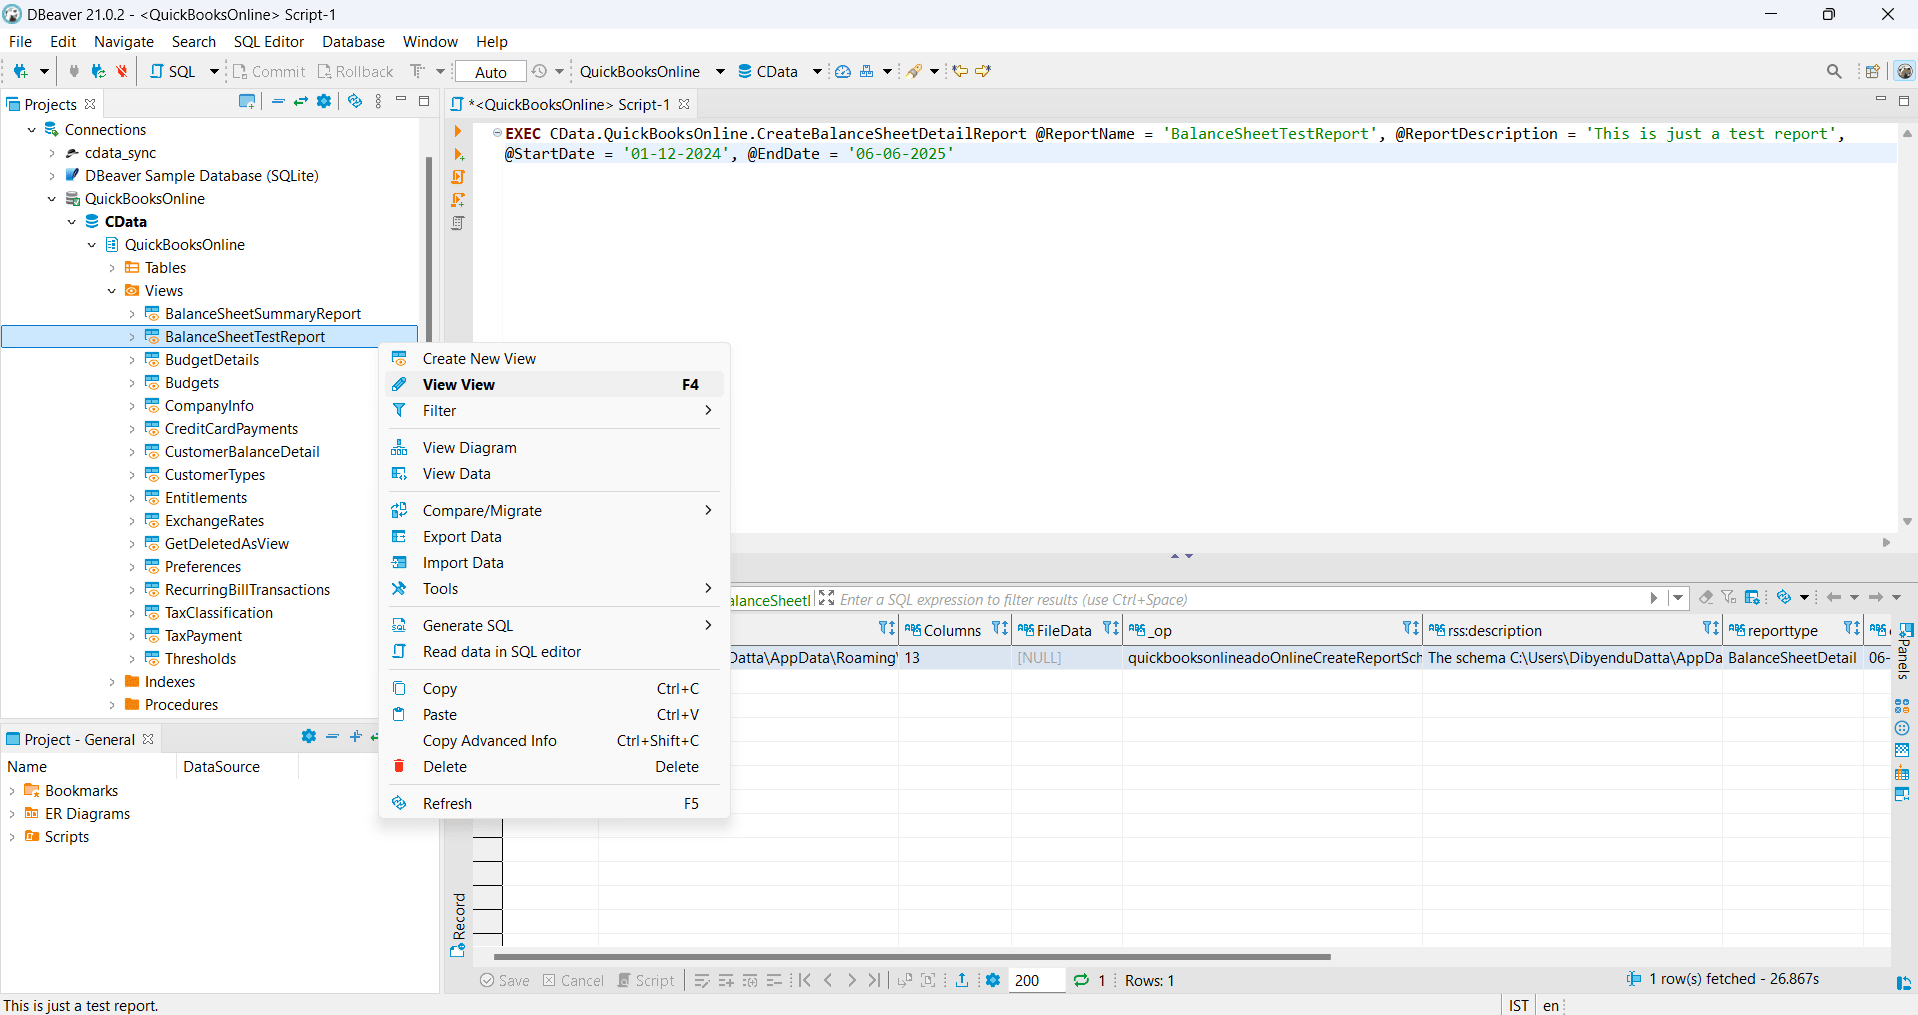The image size is (1918, 1015).
Task: Click the toolbar search magnifier icon
Action: point(1833,71)
